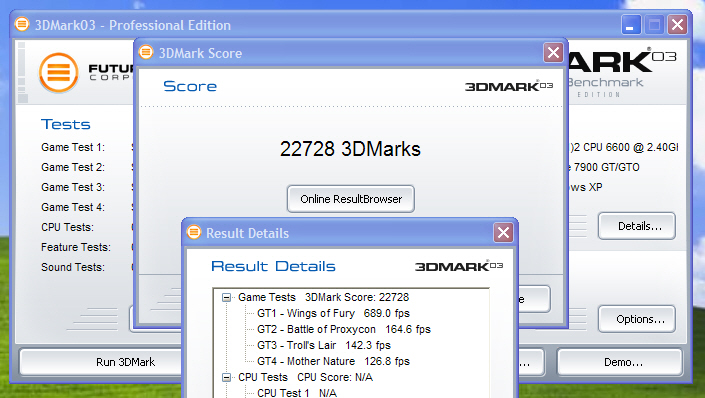This screenshot has height=398, width=705.
Task: Click the 3DMark Score dialog orange icon
Action: 146,53
